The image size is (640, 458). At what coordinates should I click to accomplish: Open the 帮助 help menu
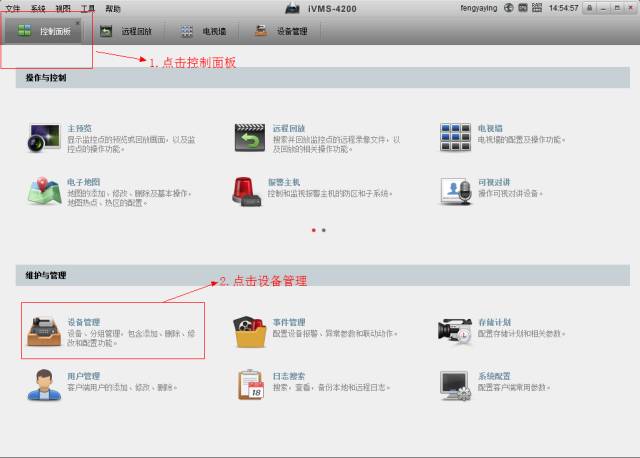point(113,8)
